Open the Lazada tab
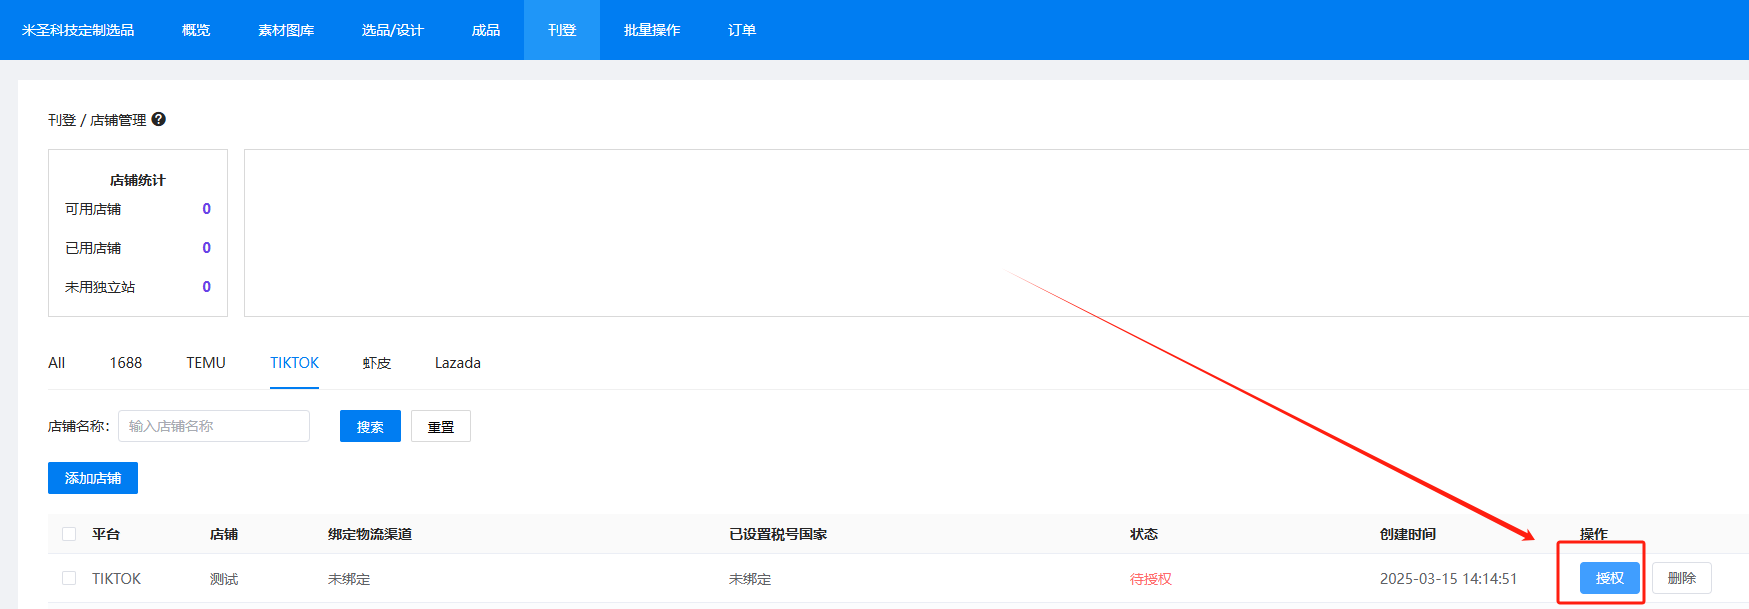The width and height of the screenshot is (1749, 609). (458, 363)
